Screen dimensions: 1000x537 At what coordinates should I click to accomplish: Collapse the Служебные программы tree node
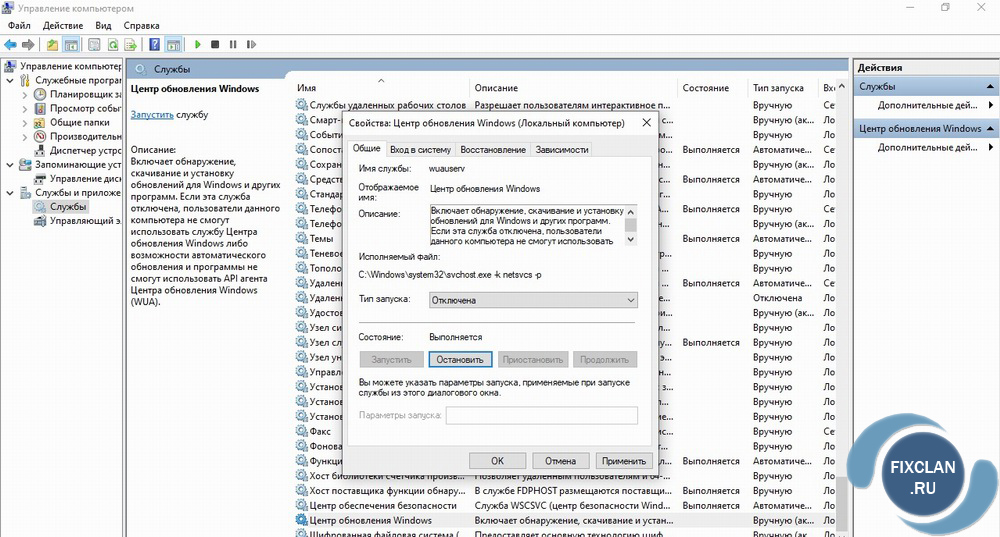[12, 80]
